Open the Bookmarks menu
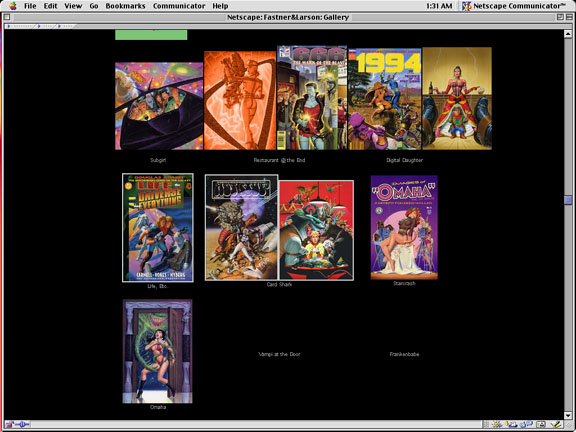576x432 pixels. coord(125,6)
